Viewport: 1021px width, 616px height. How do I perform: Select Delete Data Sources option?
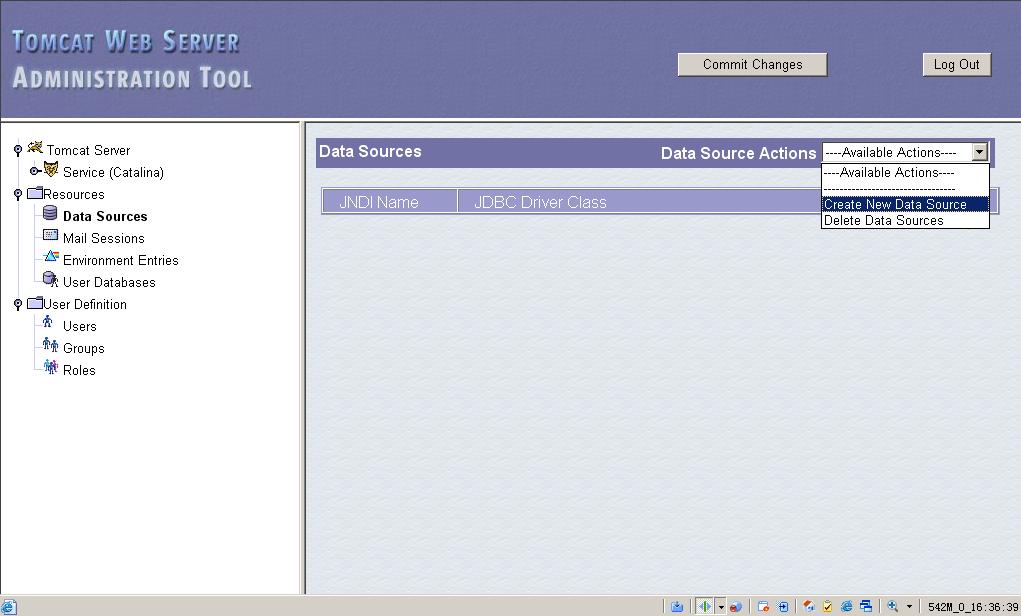[x=905, y=221]
